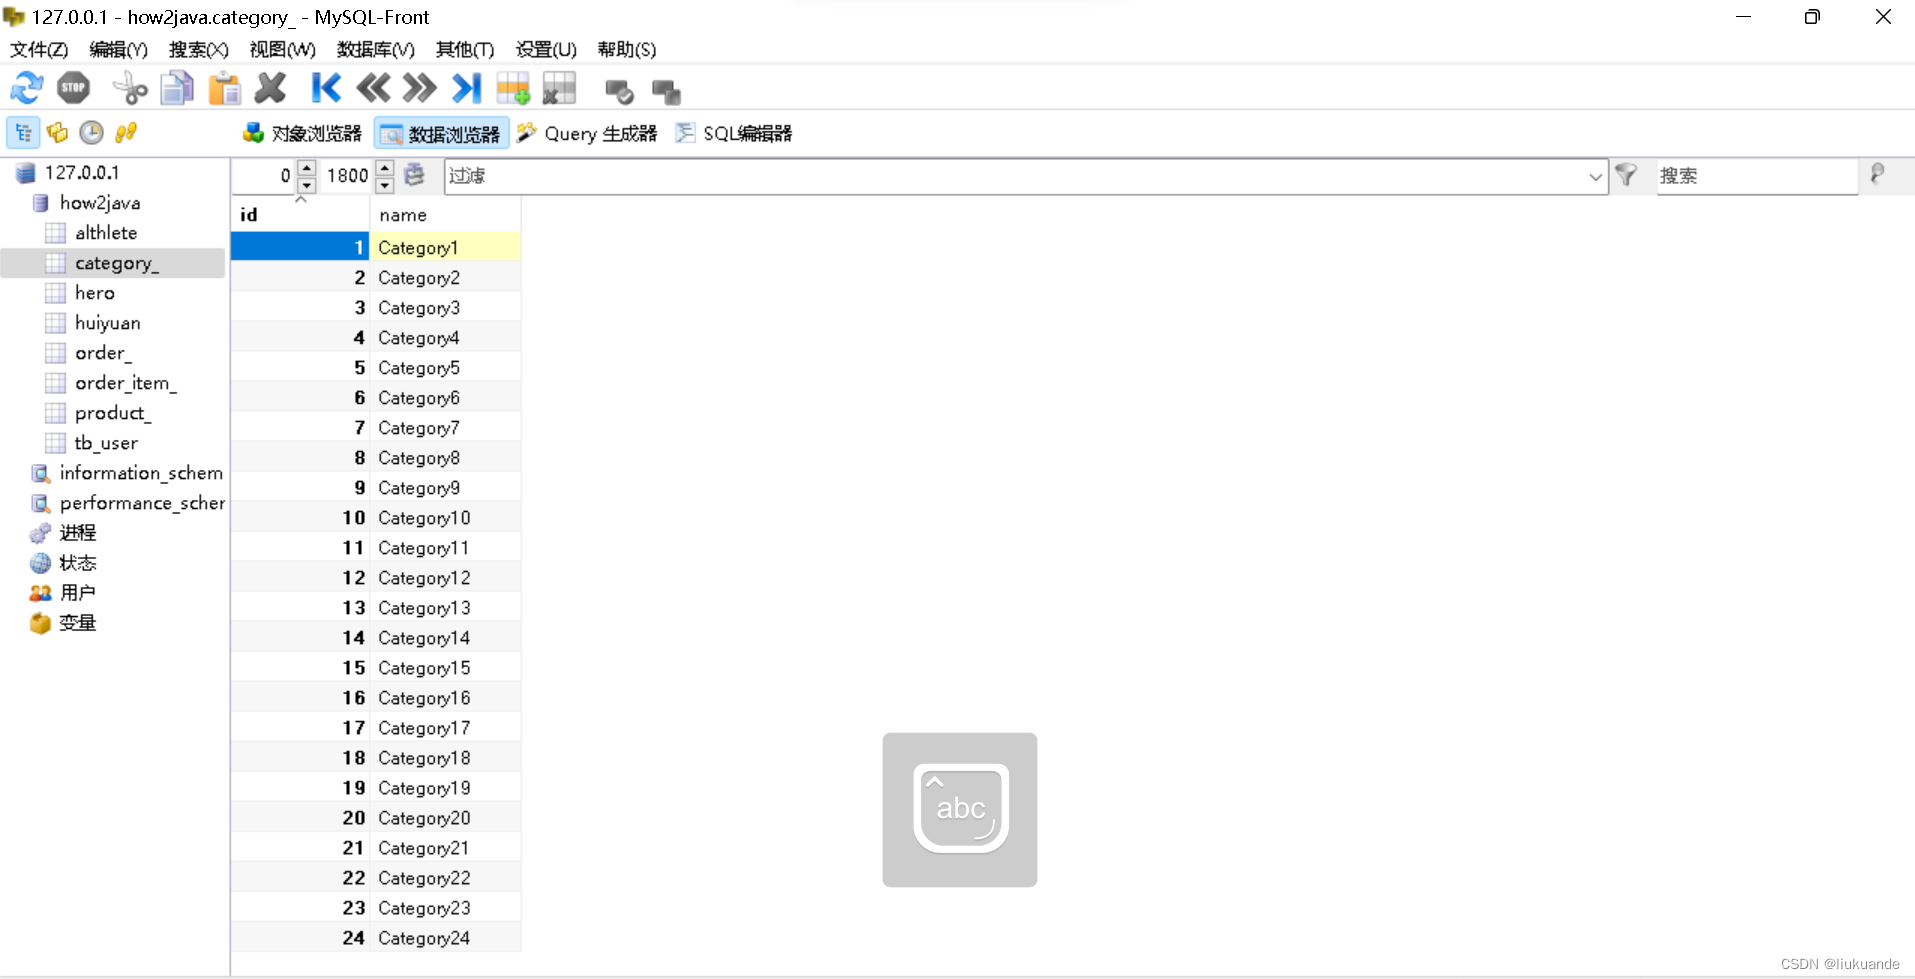Viewport: 1915px width, 979px height.
Task: Select the order_item_ table
Action: point(125,382)
